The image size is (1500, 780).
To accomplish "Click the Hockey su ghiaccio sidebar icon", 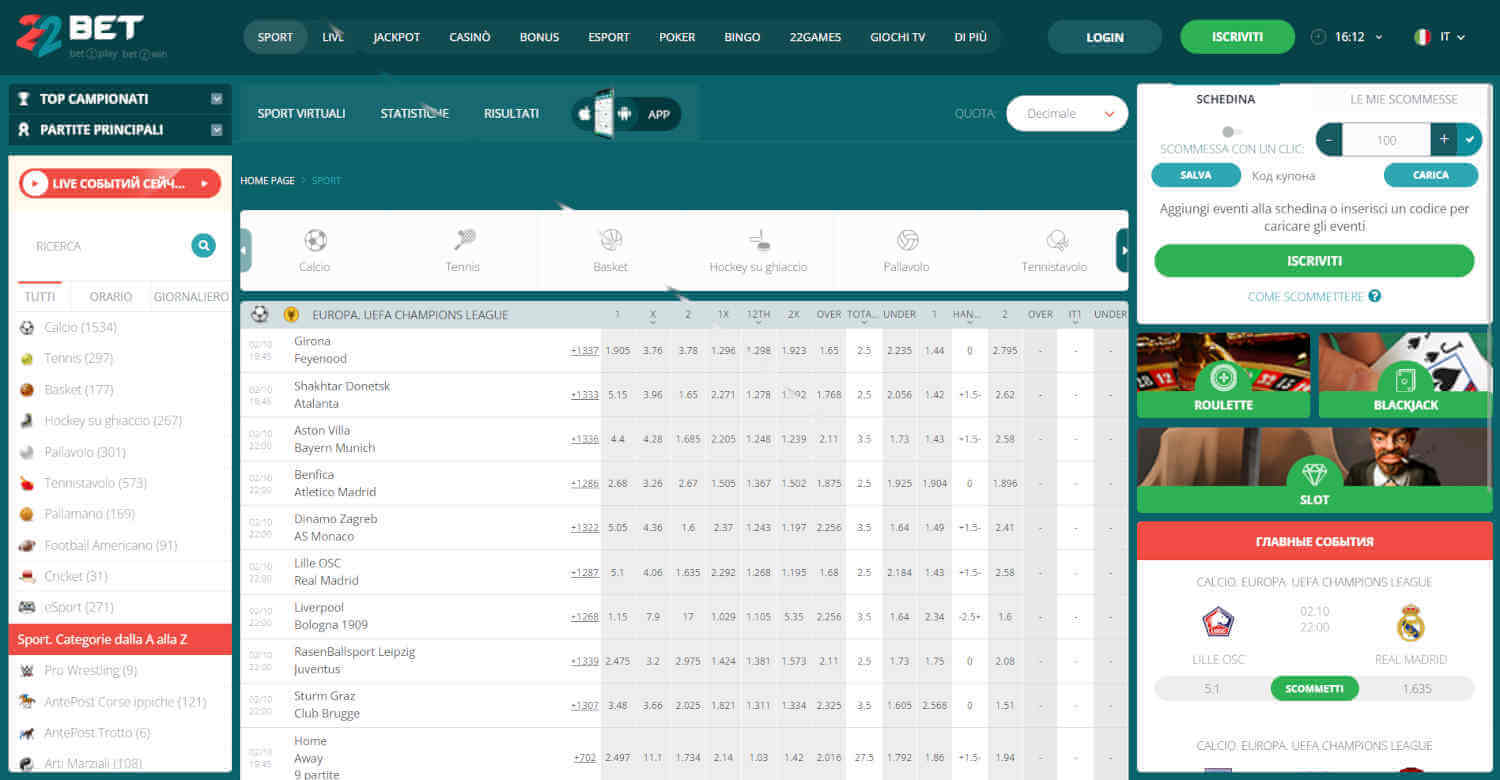I will [27, 421].
